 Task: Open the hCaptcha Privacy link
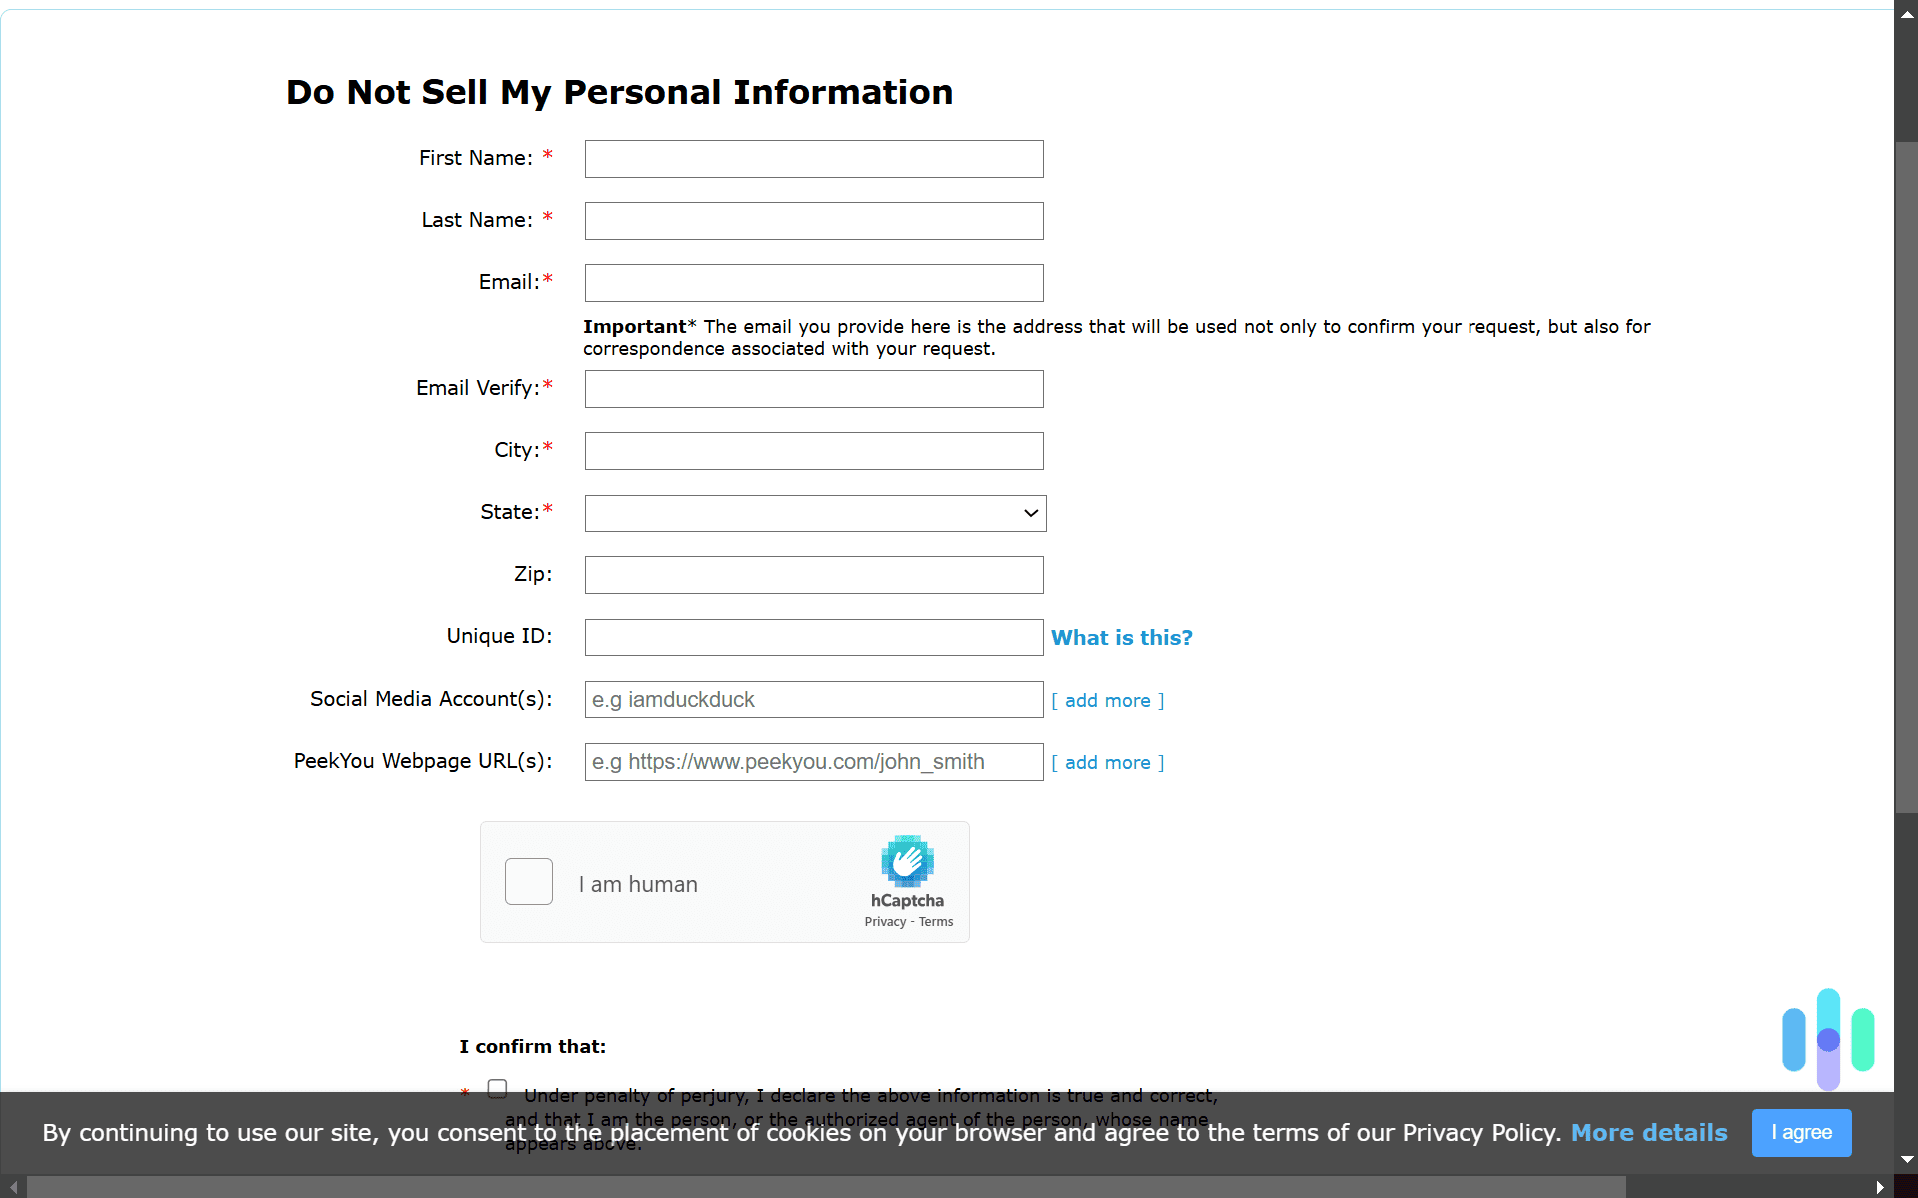(884, 922)
